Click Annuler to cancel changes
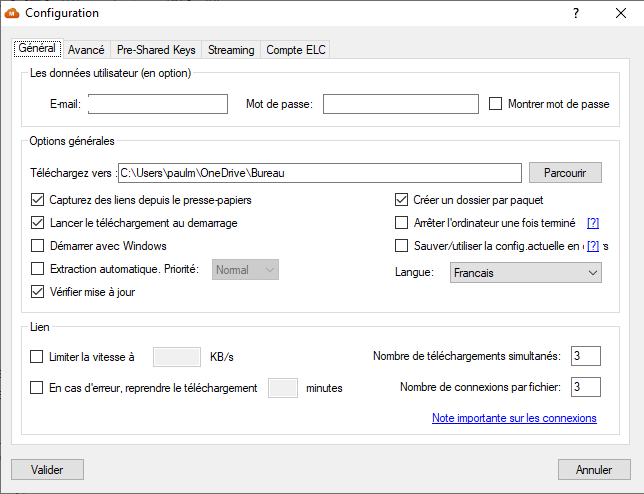 click(x=594, y=469)
